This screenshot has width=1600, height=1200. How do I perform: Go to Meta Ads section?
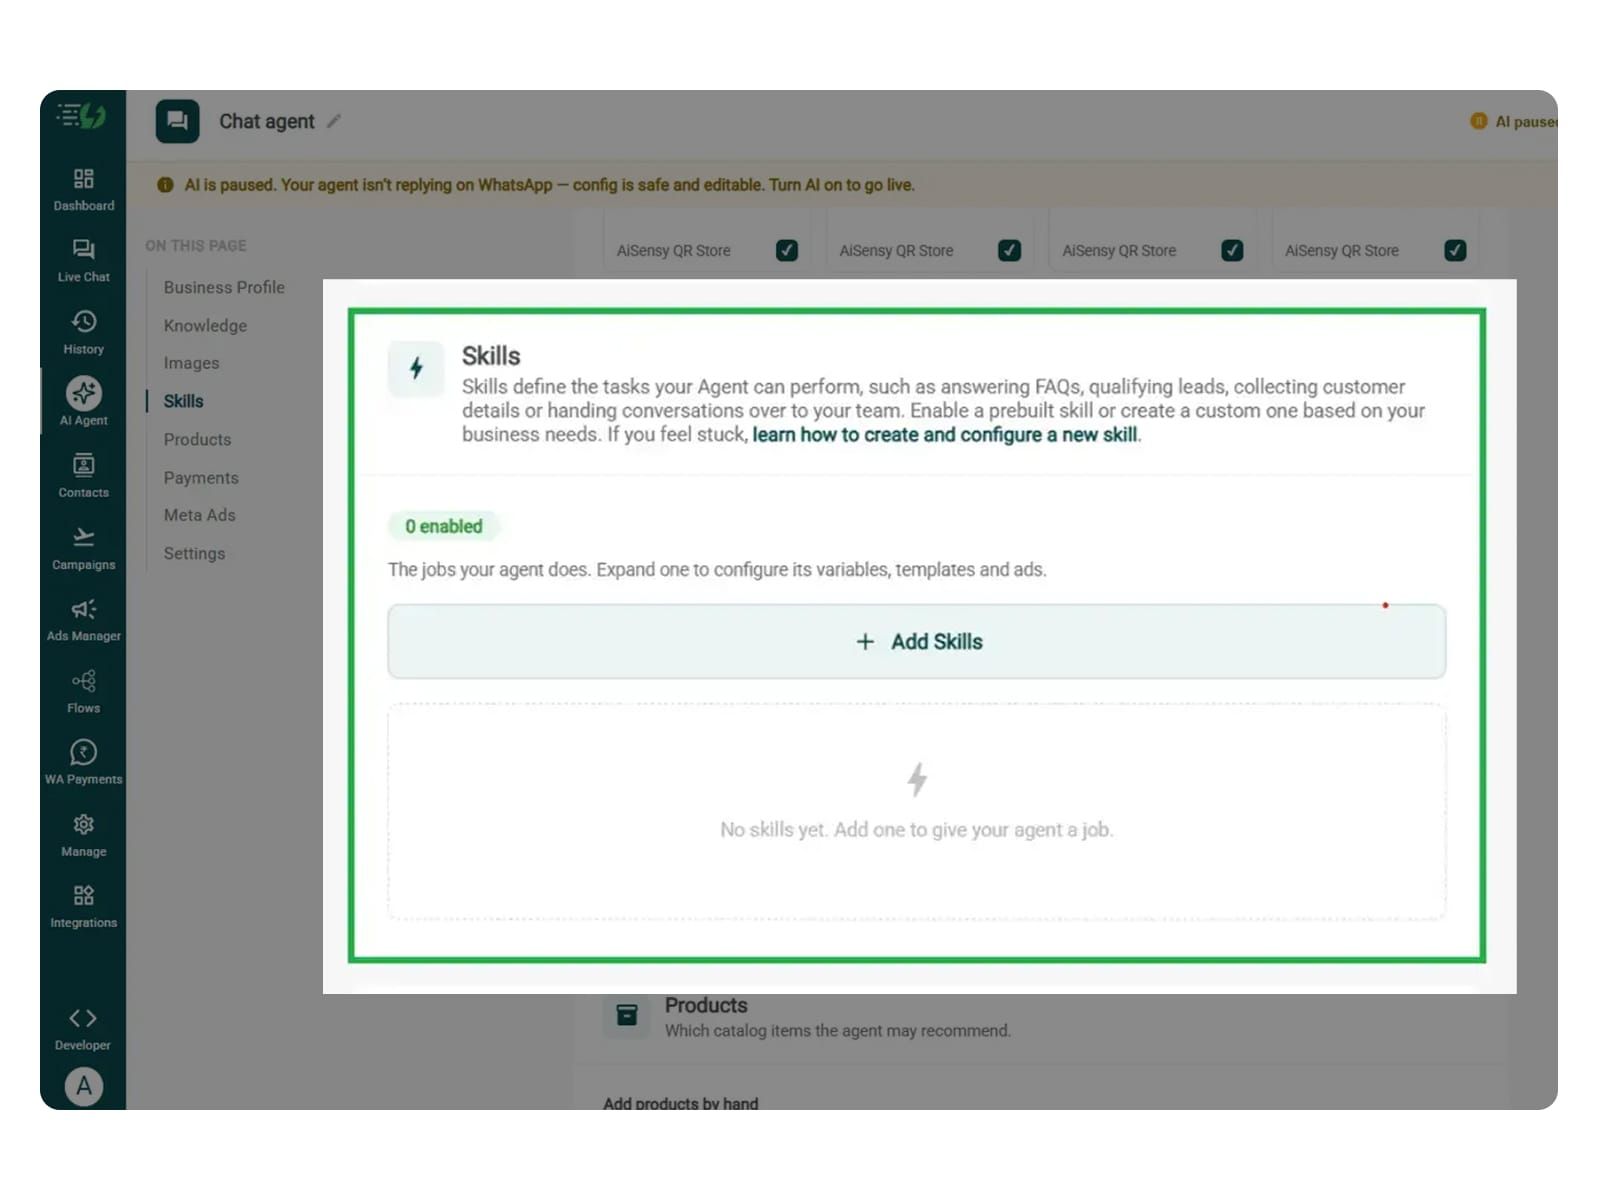coord(199,515)
